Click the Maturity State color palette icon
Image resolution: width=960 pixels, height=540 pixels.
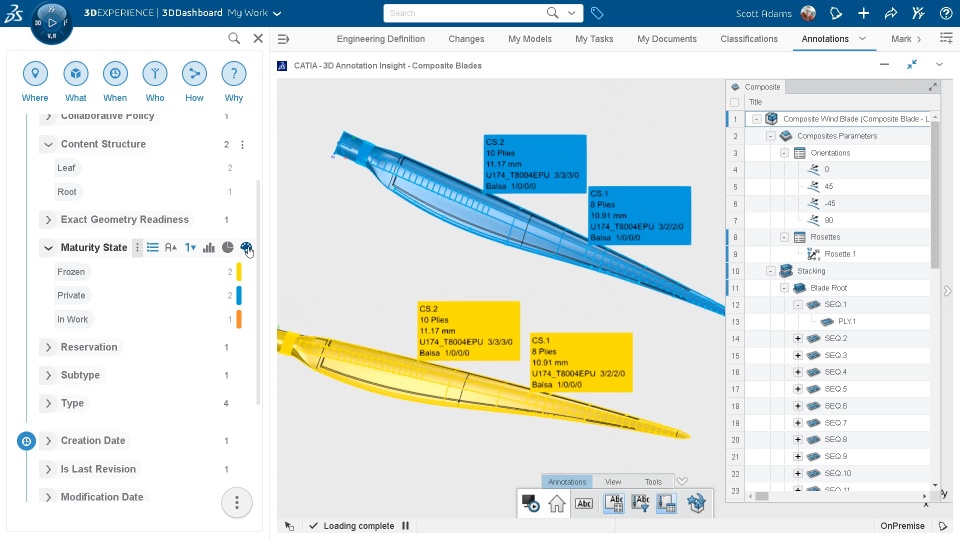246,247
